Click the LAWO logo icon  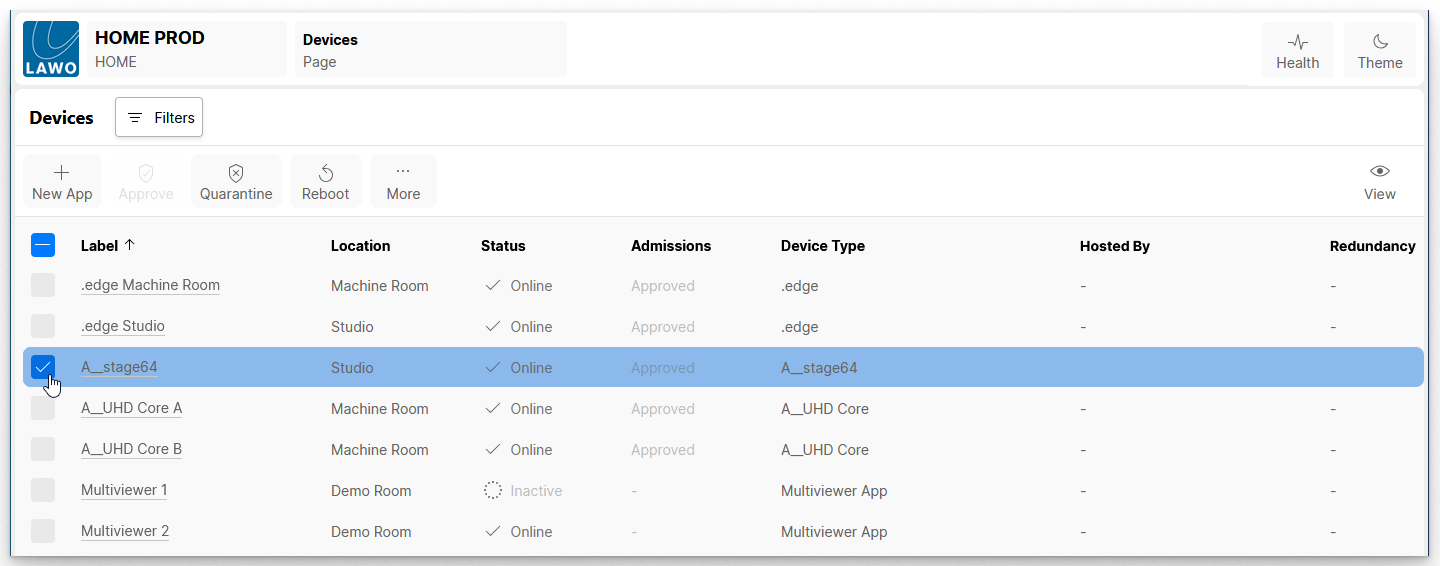51,49
